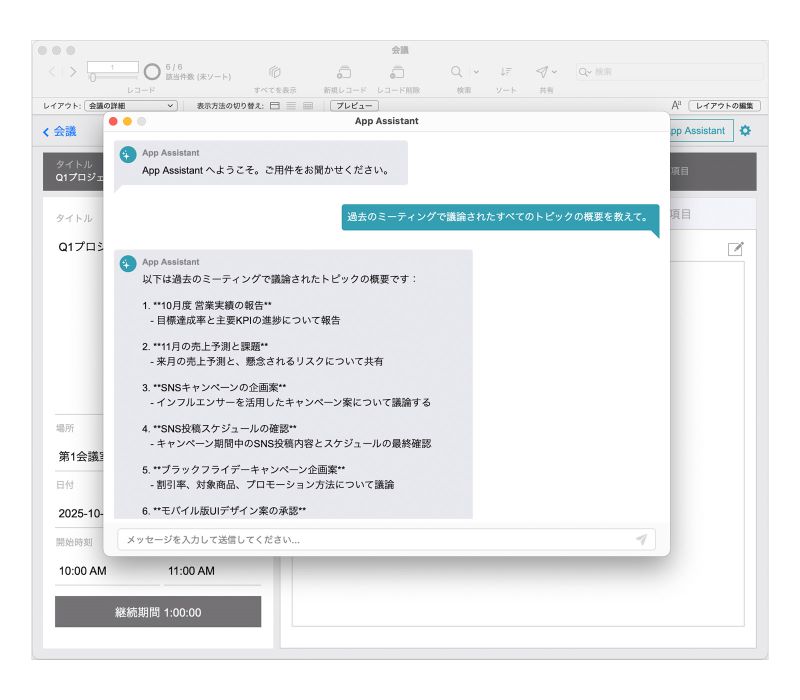
Task: Click the レイアウトの編集 button
Action: (x=724, y=105)
